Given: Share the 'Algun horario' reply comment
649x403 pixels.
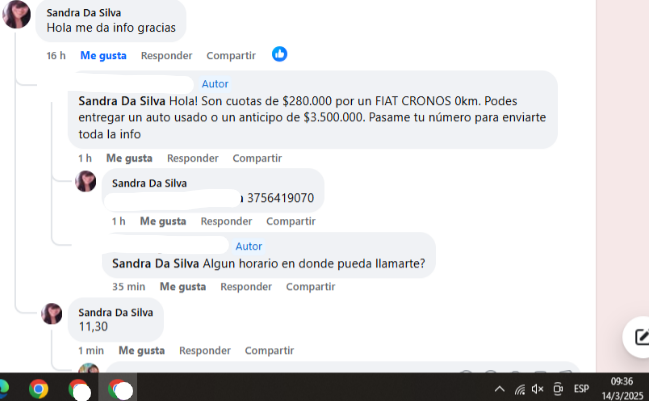Looking at the screenshot, I should coord(310,286).
